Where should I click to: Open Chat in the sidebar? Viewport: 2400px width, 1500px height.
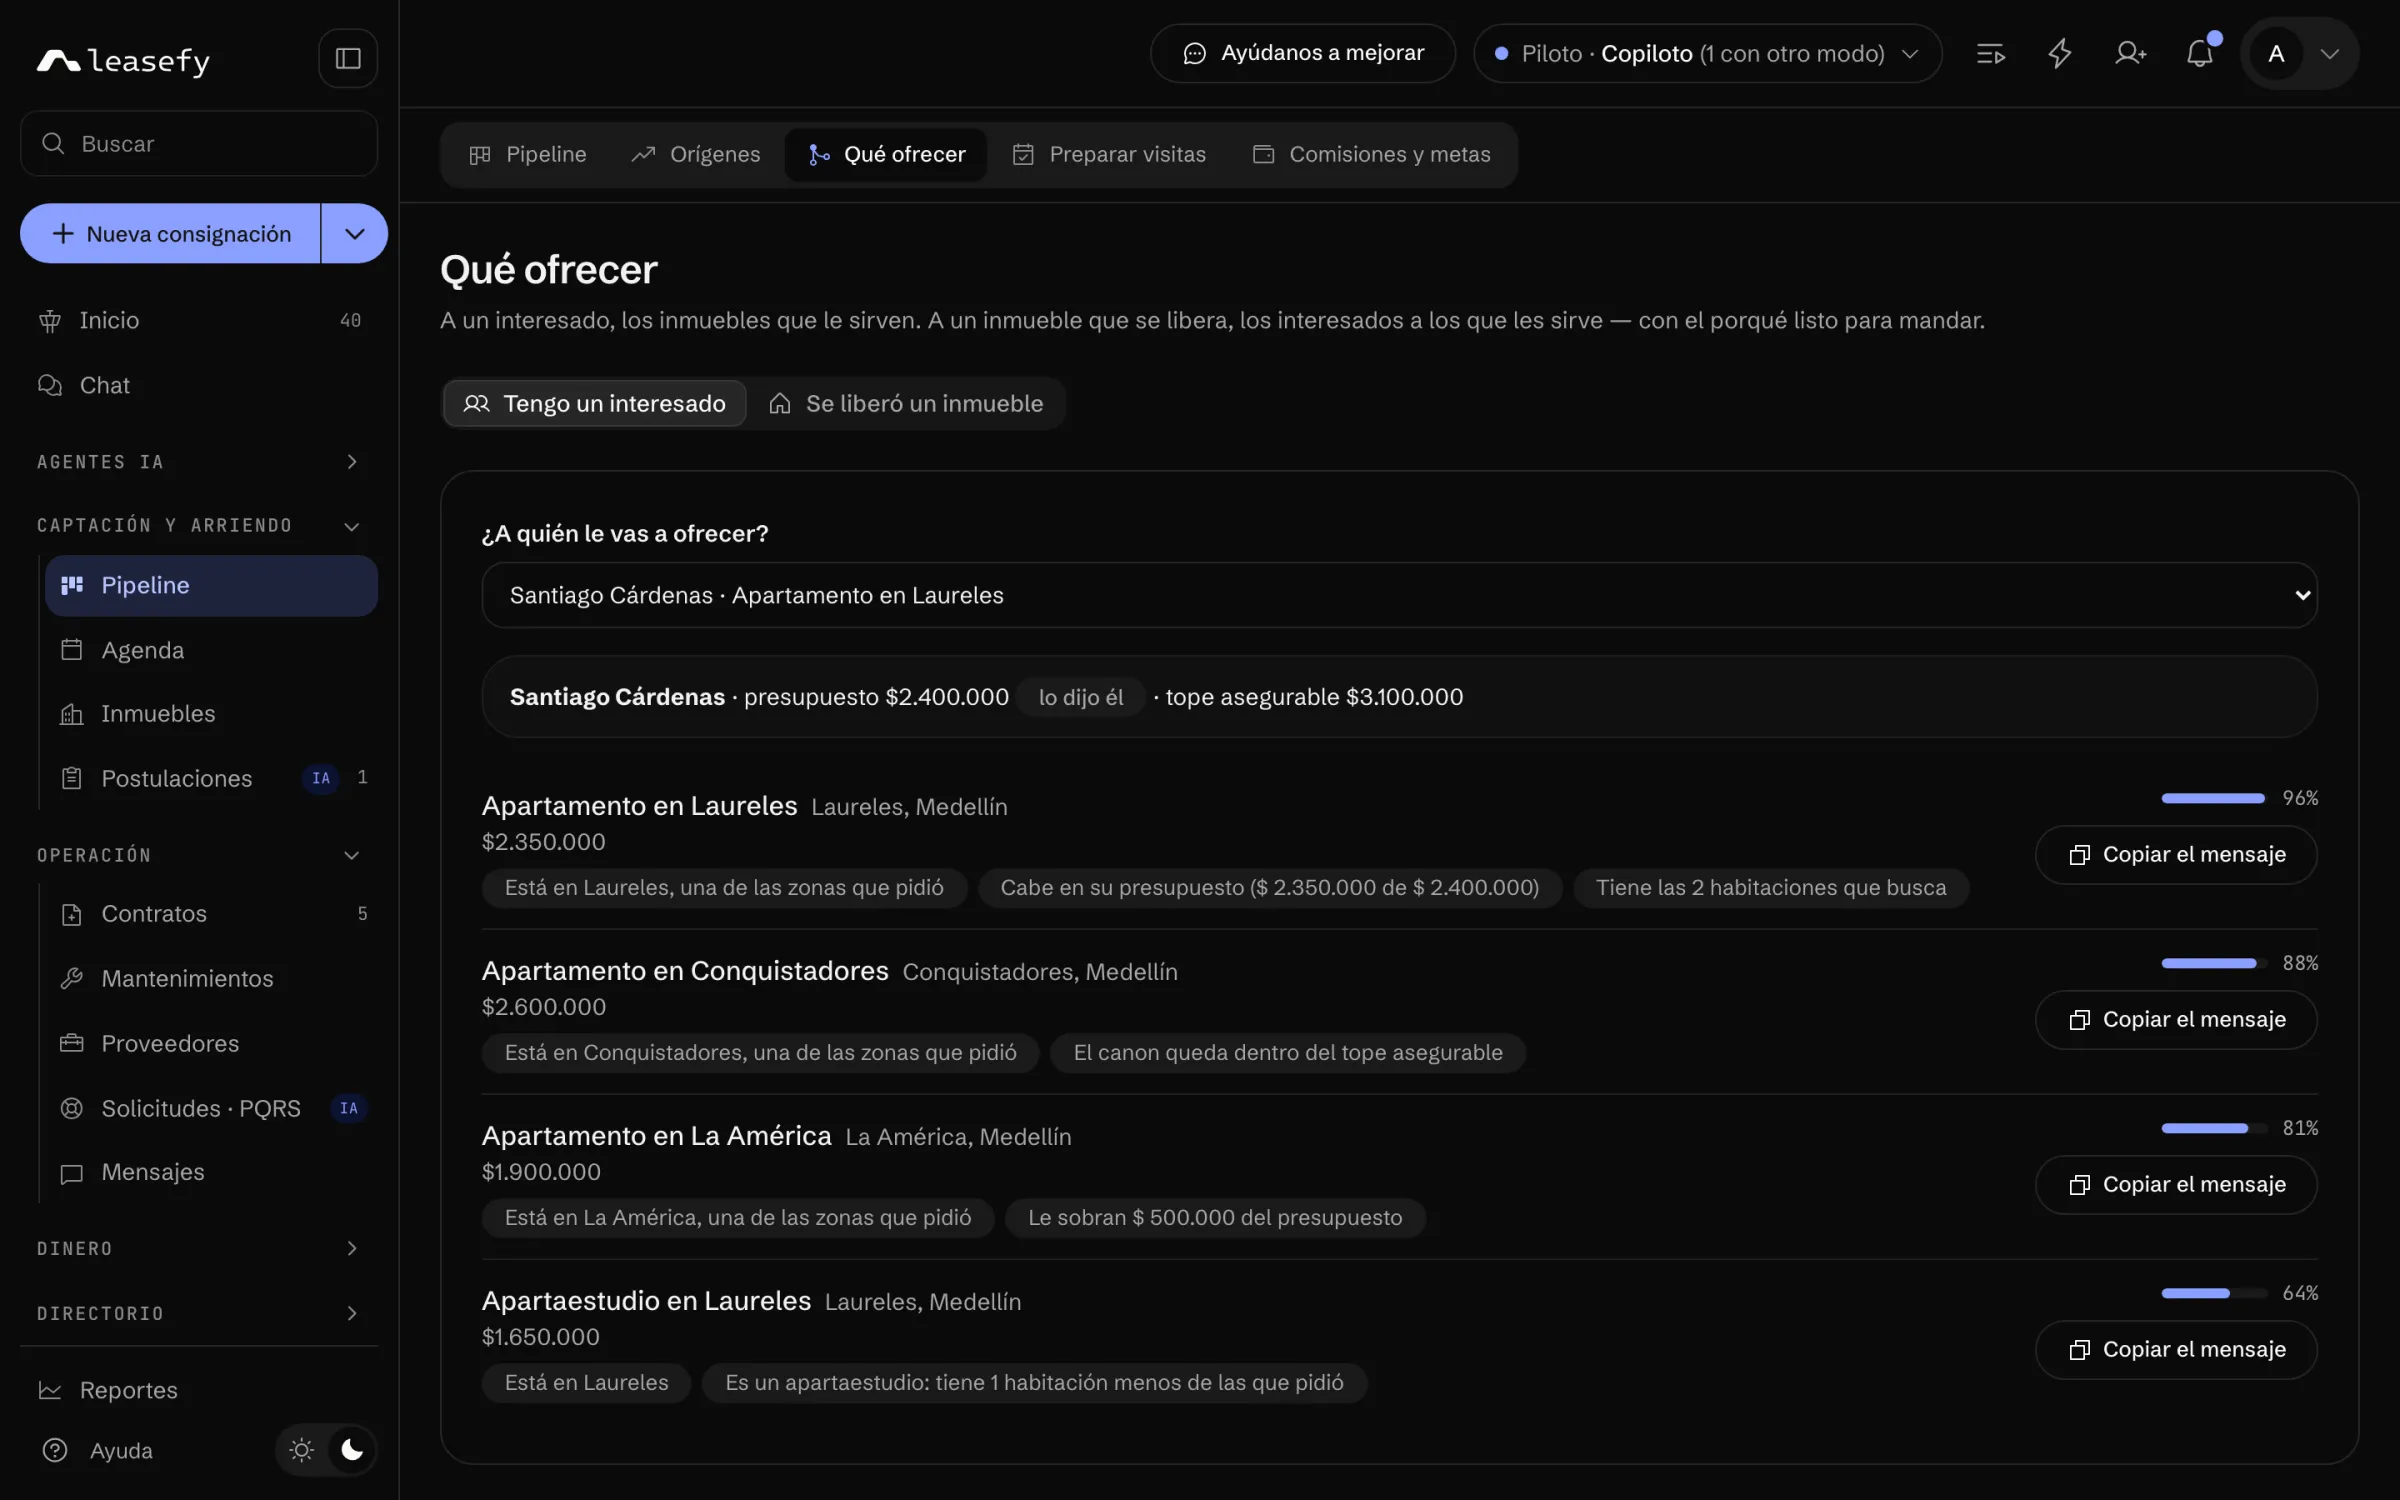pyautogui.click(x=199, y=385)
